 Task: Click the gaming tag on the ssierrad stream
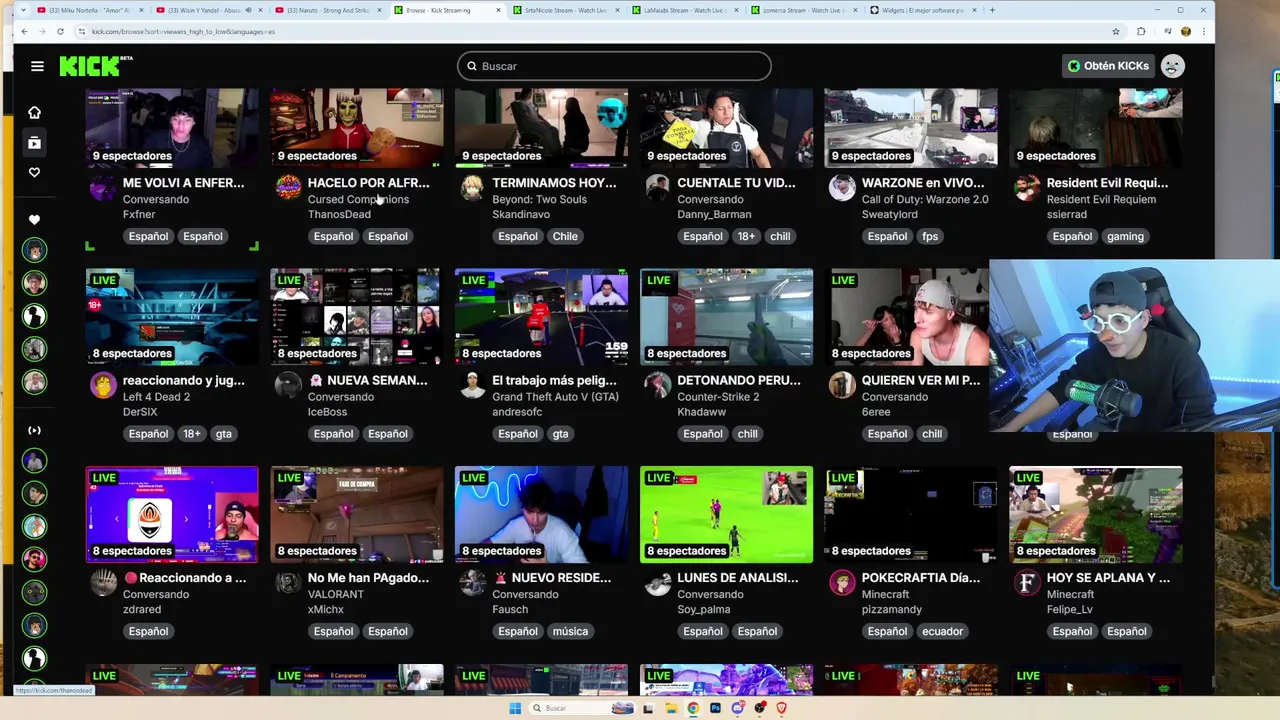[1125, 237]
